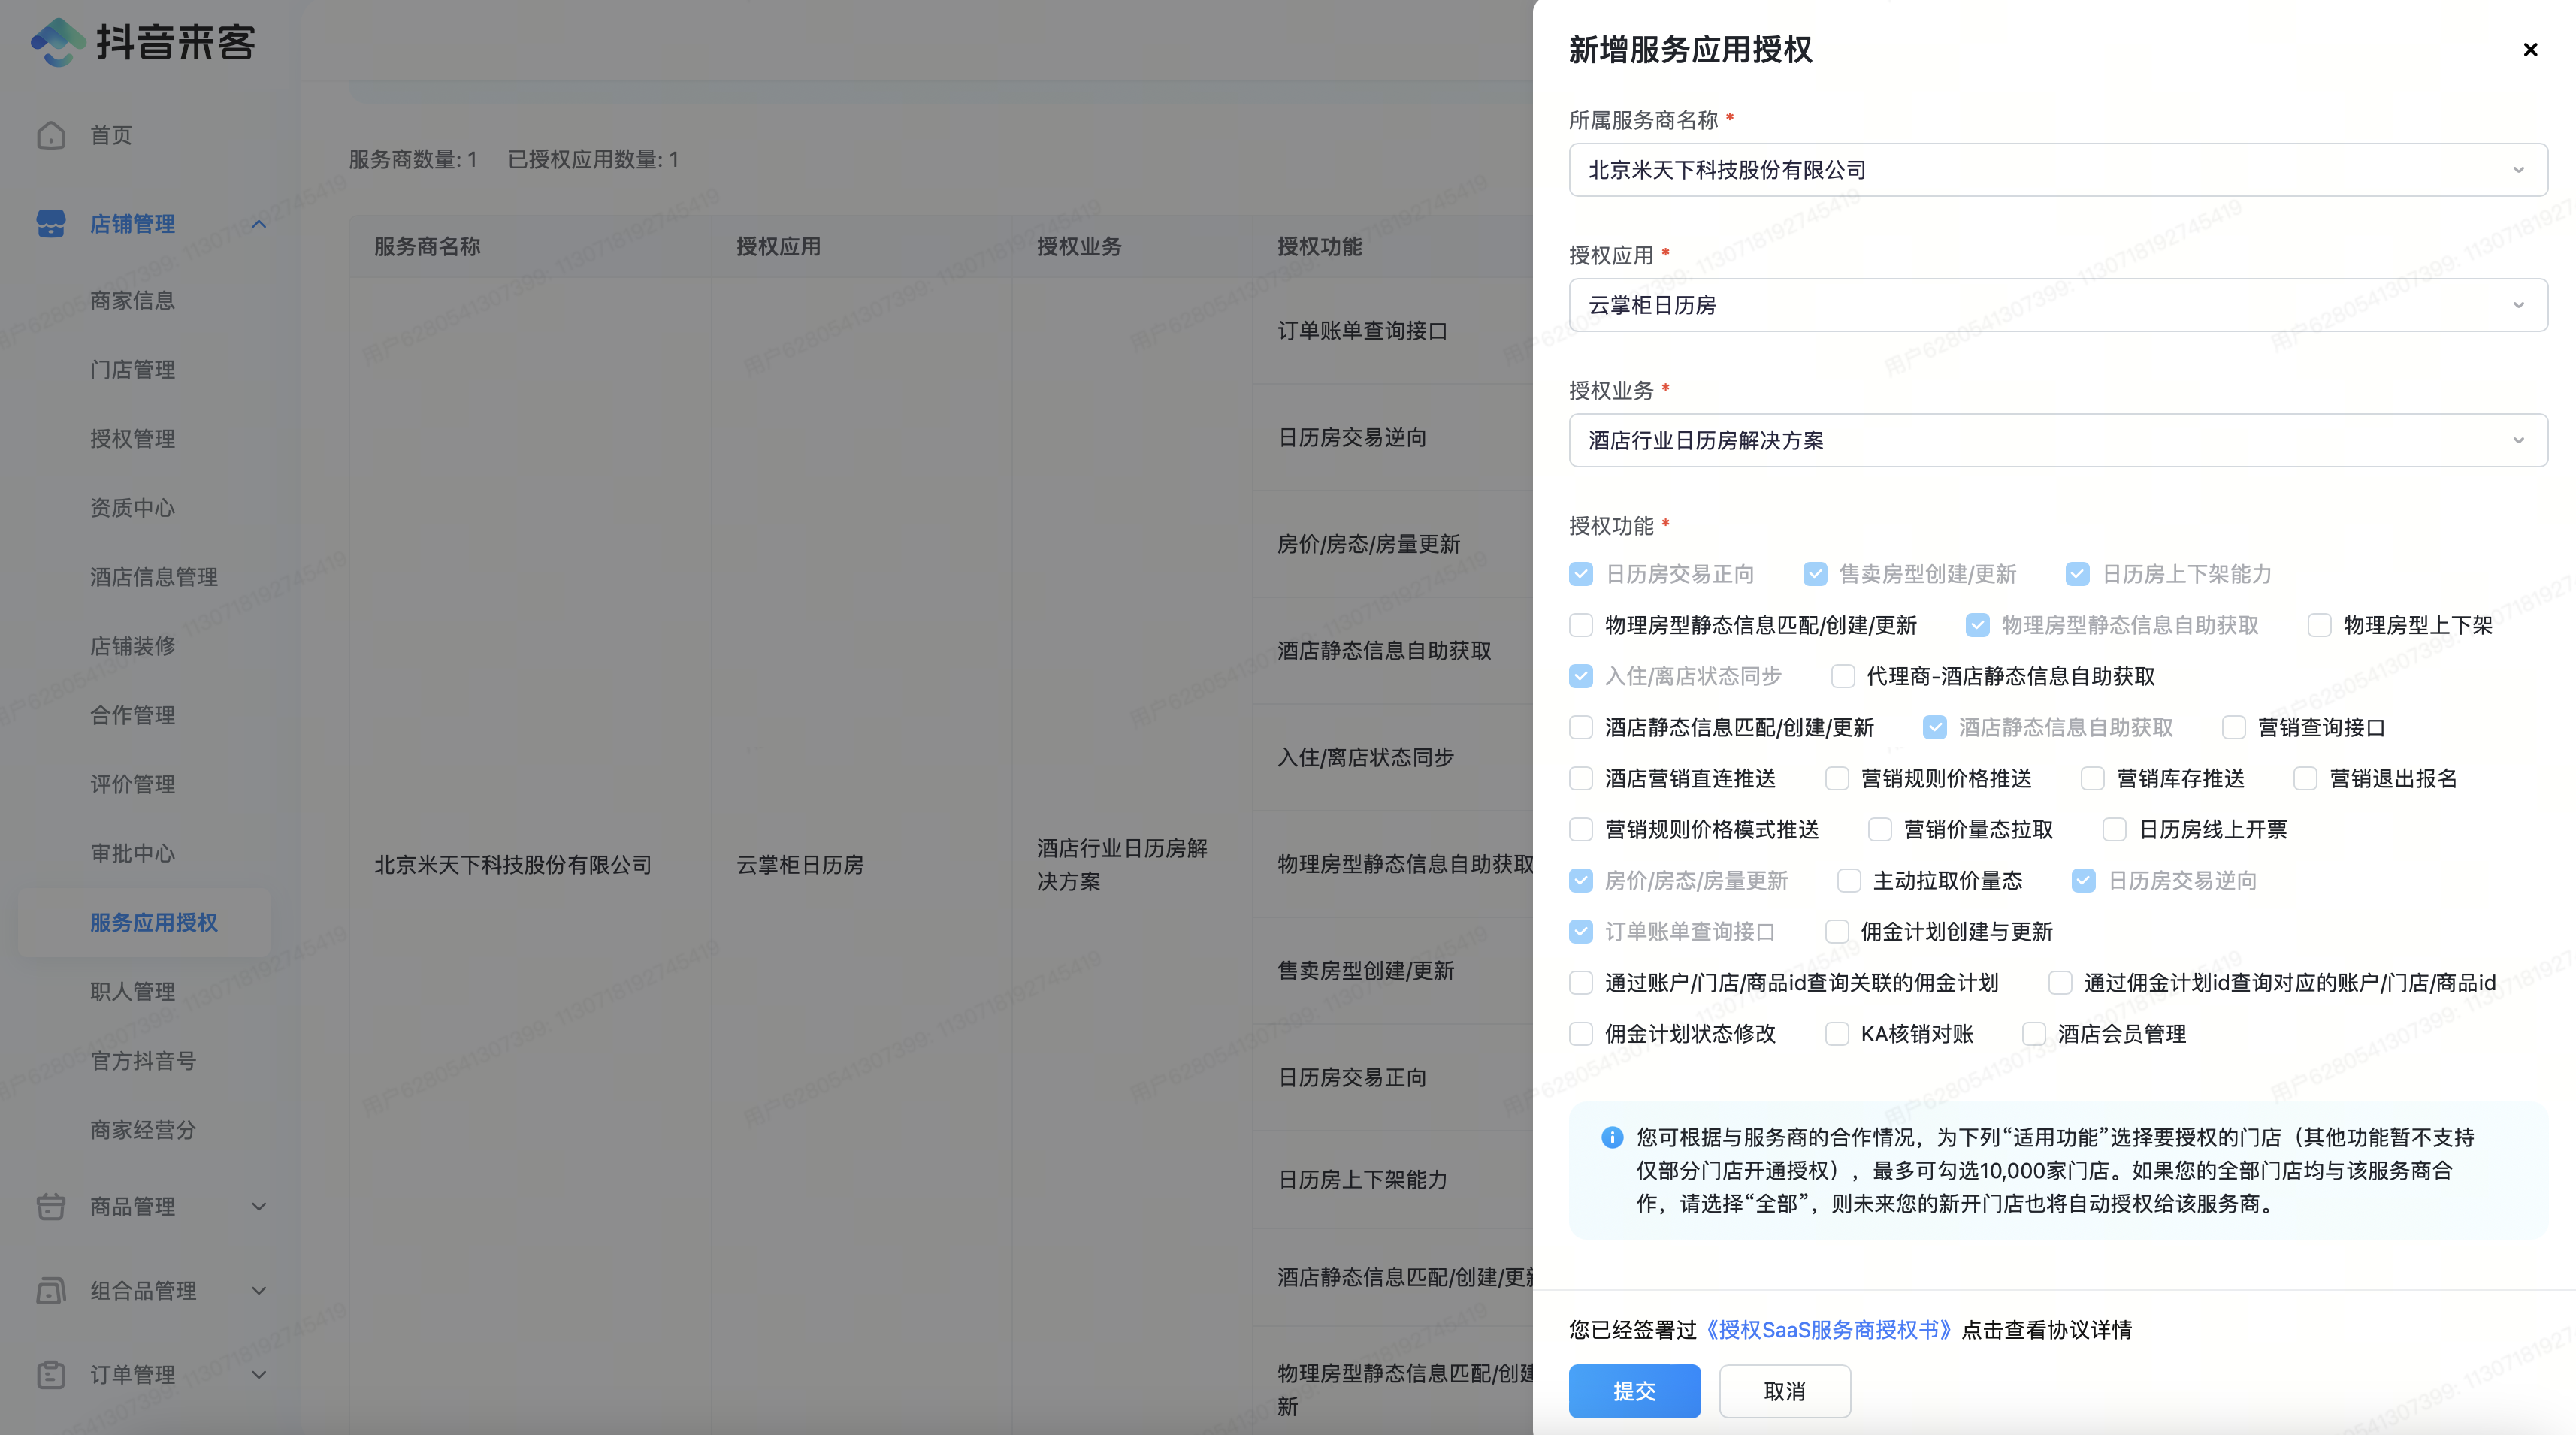Viewport: 2576px width, 1435px height.
Task: Click the 已授权应用数量: 1 text
Action: pyautogui.click(x=593, y=159)
